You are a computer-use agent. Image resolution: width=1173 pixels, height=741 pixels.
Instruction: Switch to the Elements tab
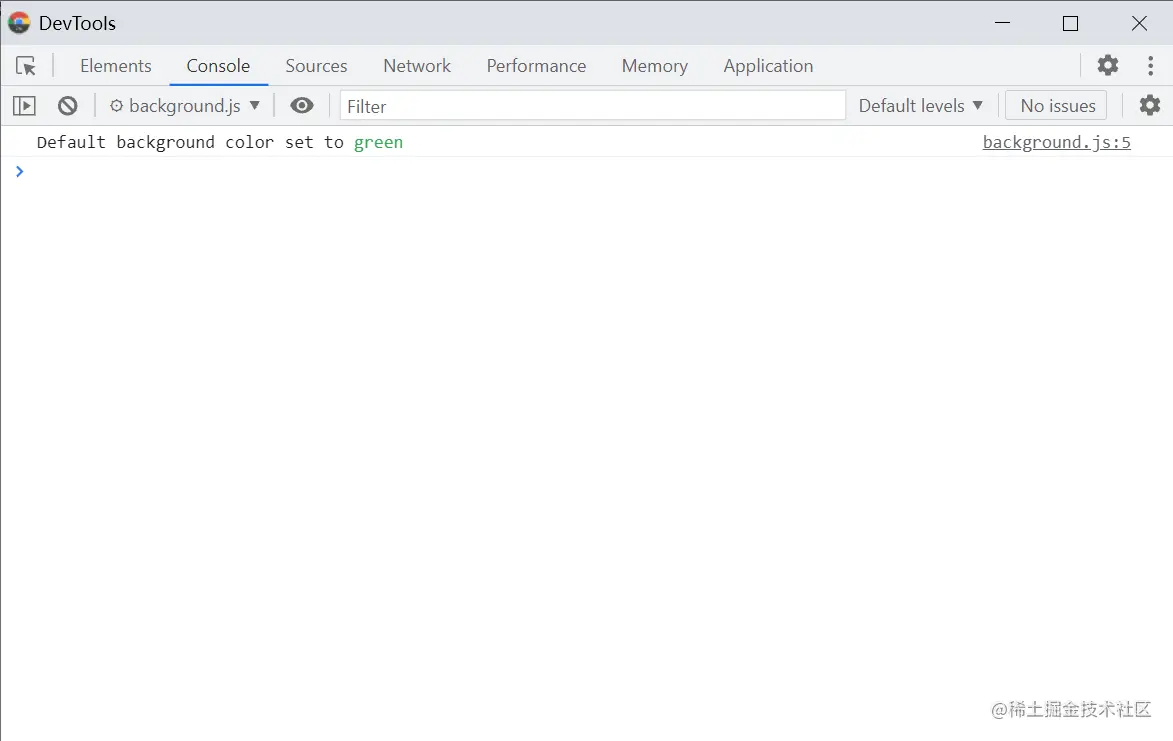[x=116, y=66]
